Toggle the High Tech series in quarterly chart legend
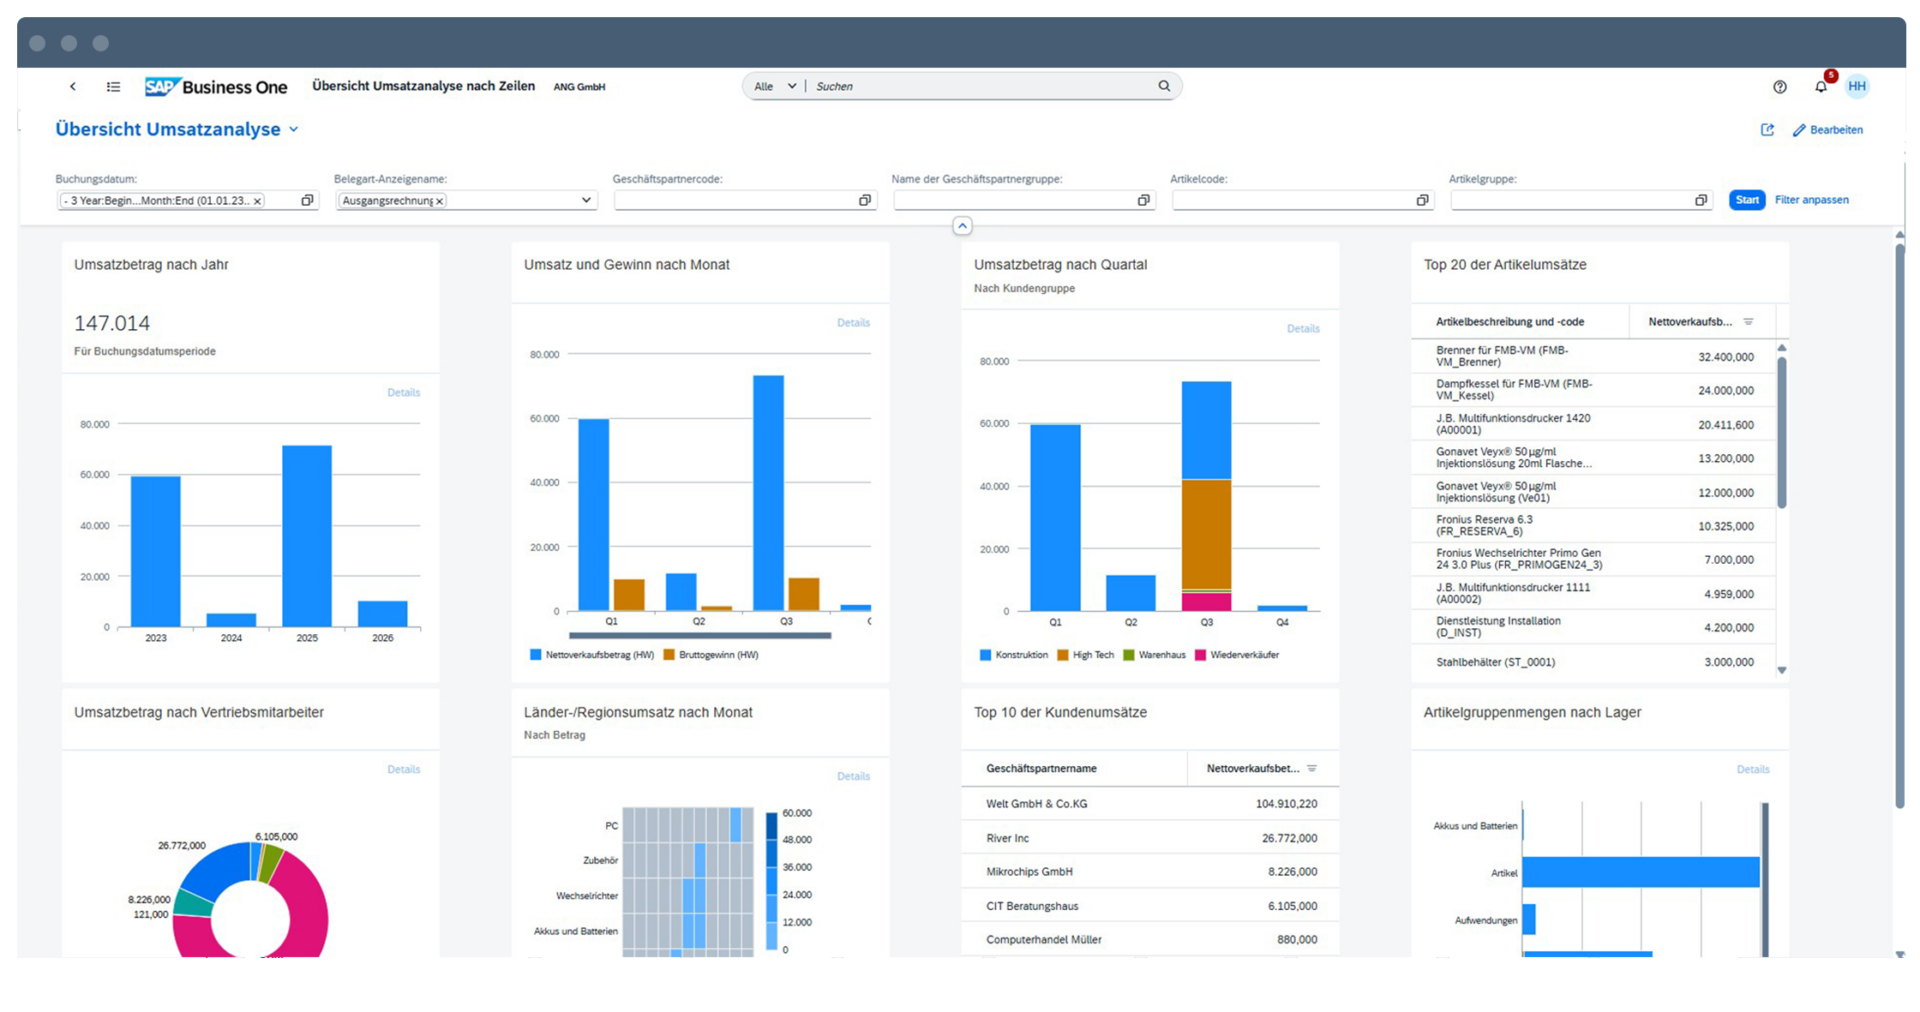 click(1086, 655)
